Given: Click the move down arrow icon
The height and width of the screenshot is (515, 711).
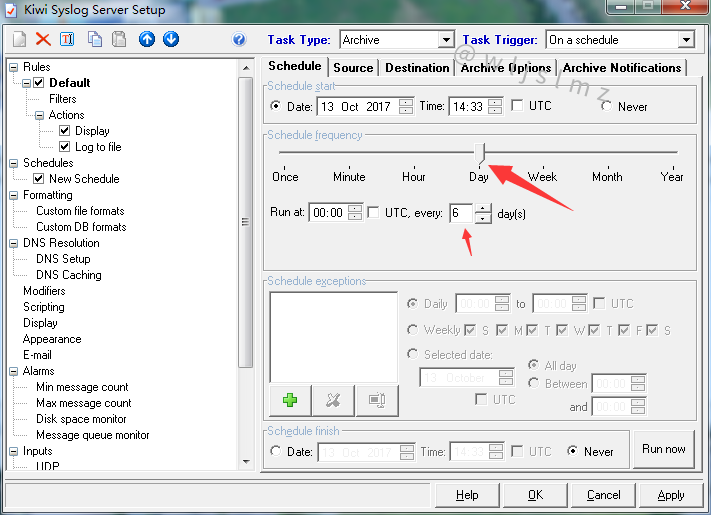Looking at the screenshot, I should coord(171,40).
